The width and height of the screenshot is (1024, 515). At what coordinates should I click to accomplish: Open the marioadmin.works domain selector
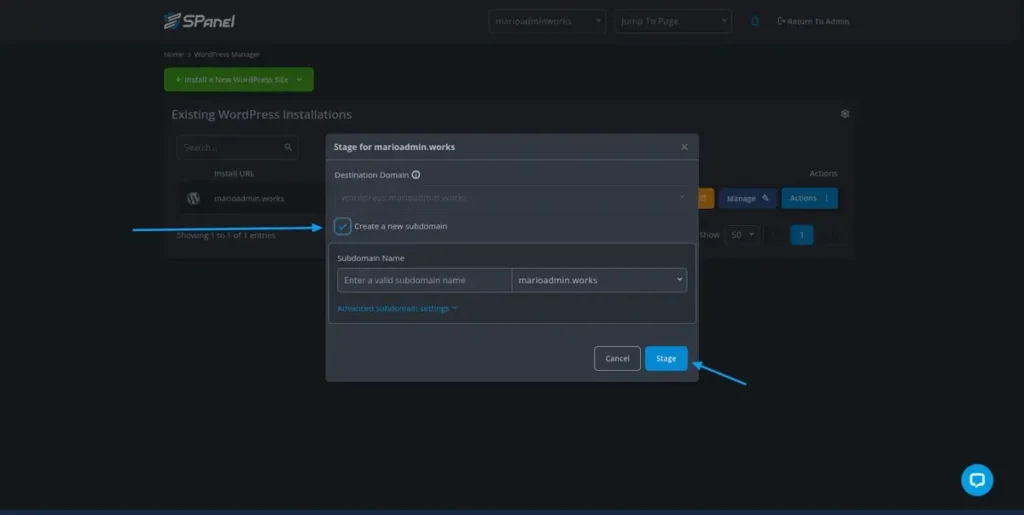[x=600, y=280]
